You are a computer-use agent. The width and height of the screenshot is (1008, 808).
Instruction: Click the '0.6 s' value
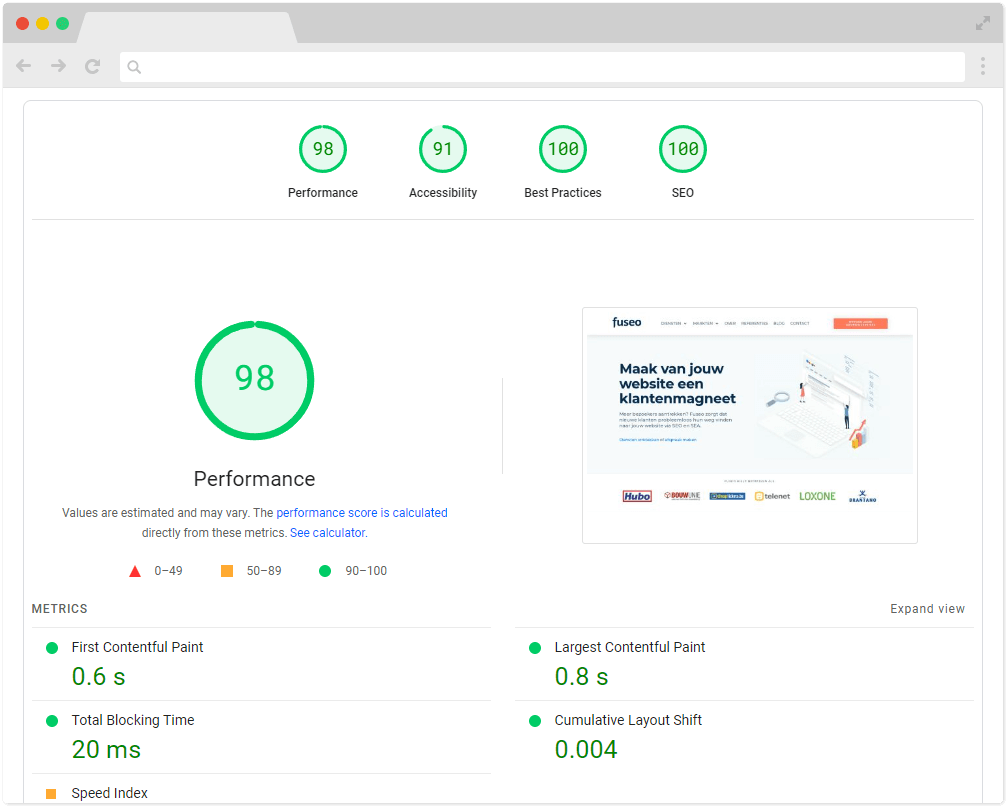[98, 677]
